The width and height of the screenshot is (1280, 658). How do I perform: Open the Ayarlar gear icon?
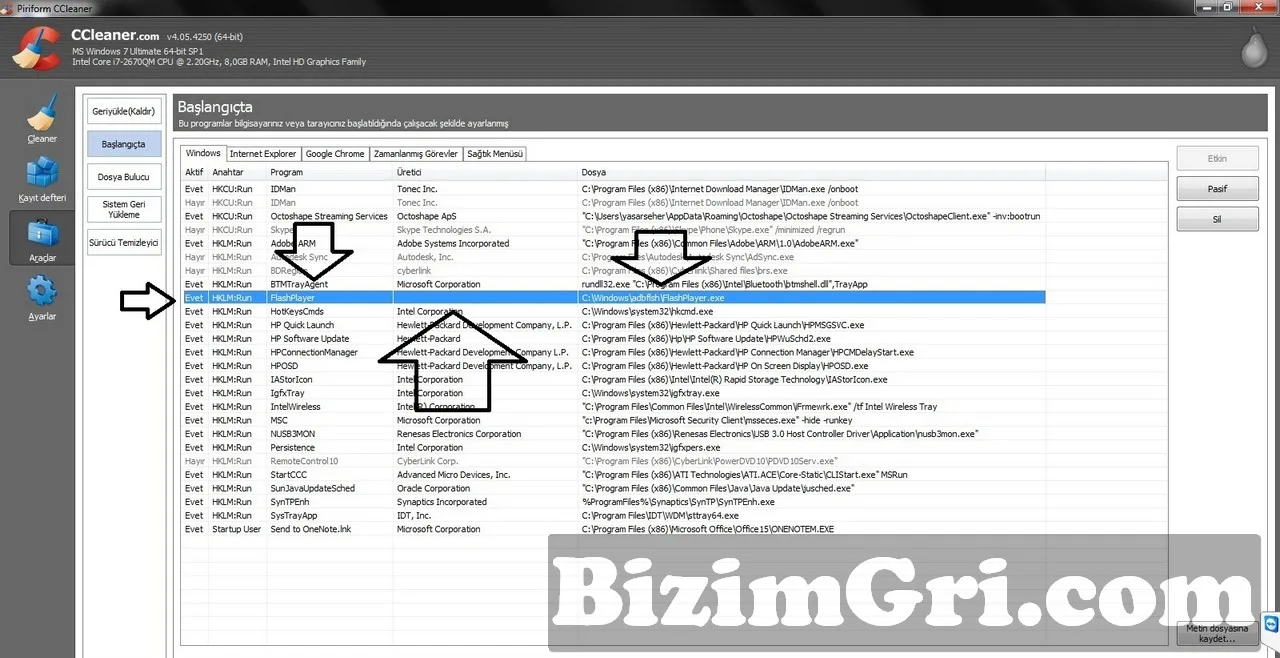click(42, 299)
